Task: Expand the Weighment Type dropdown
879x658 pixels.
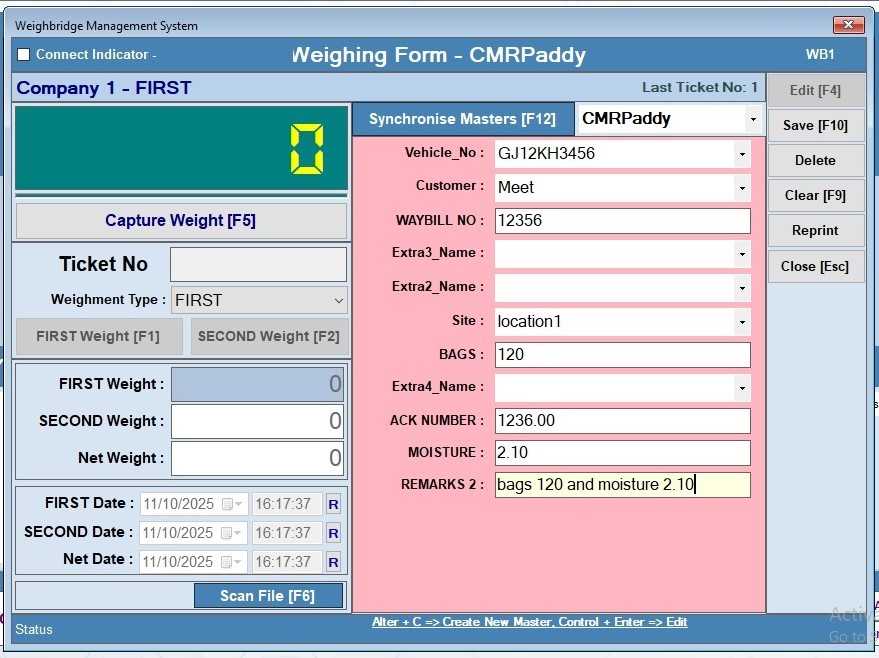Action: pos(337,300)
